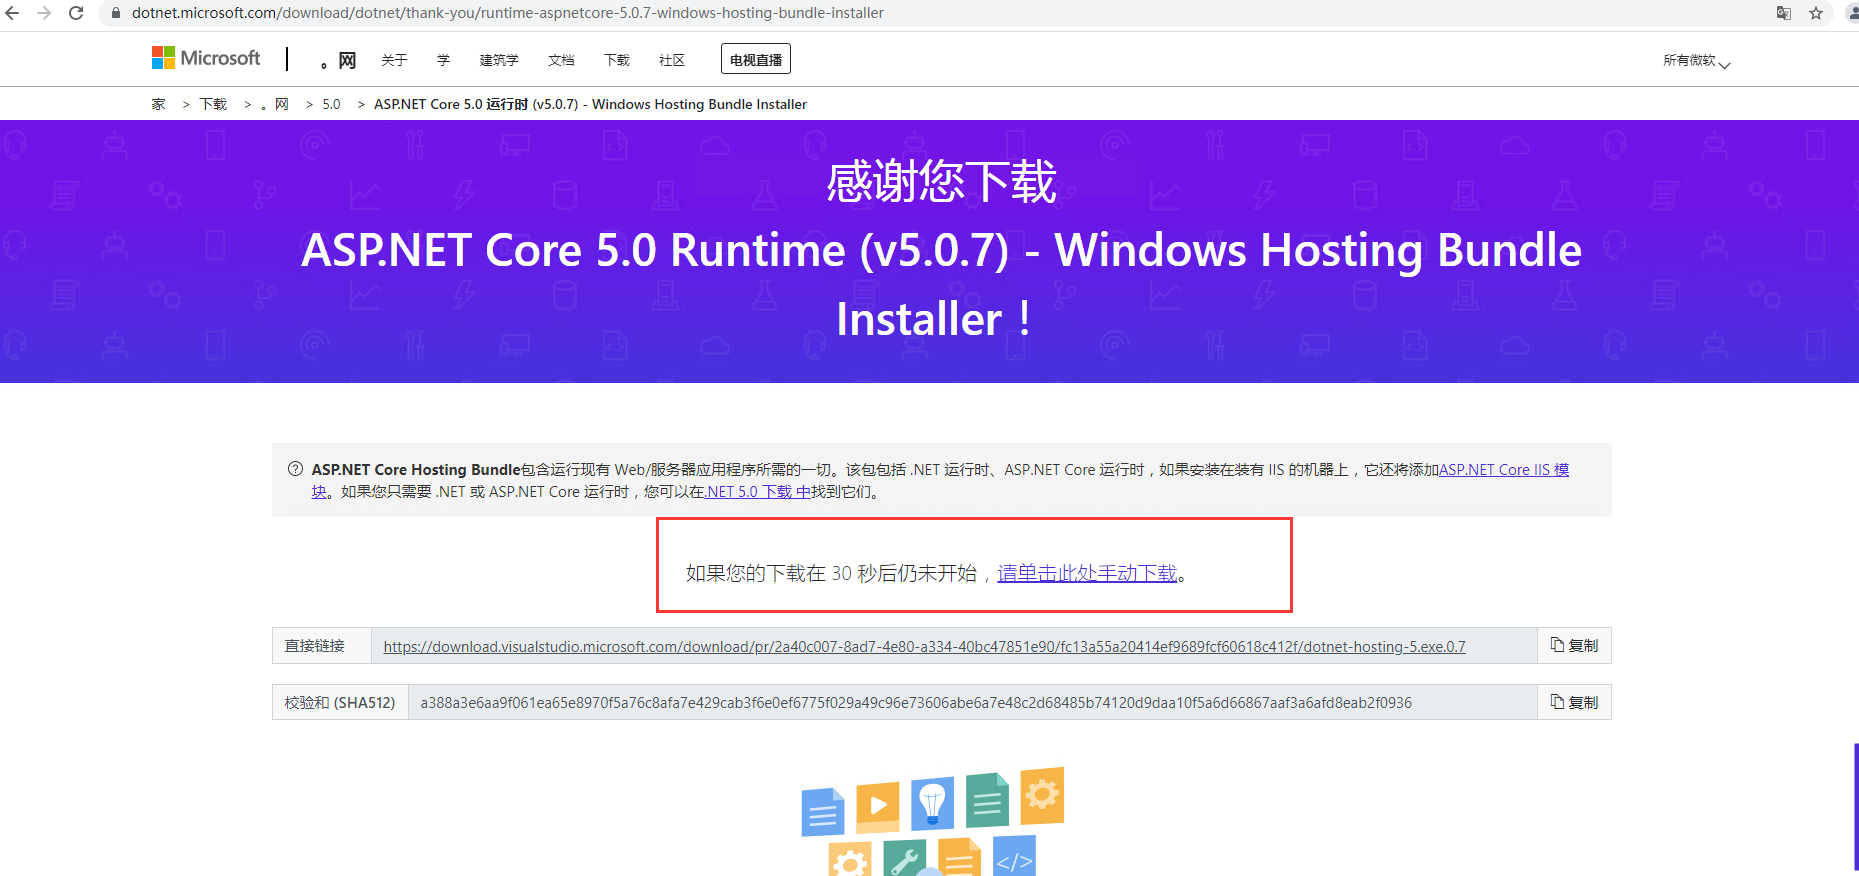Click the 校验和 (SHA512) label
This screenshot has height=876, width=1859.
coord(340,703)
